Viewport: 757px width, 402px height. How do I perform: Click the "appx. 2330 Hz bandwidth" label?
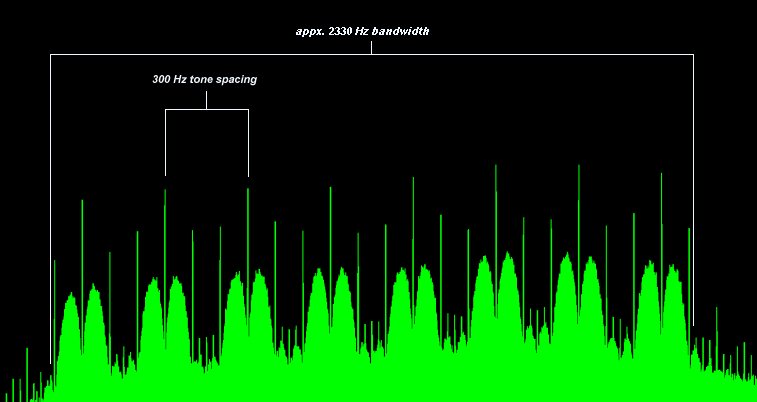coord(363,31)
